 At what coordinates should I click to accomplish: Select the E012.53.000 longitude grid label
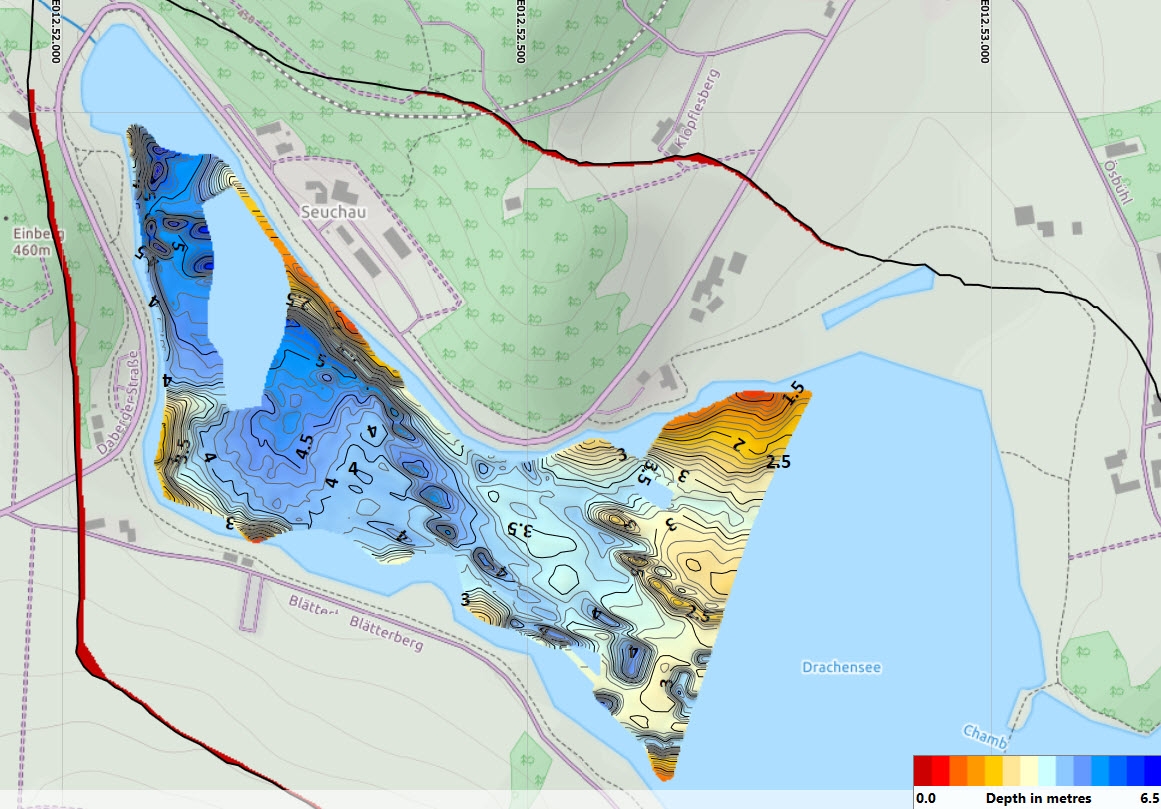(984, 32)
